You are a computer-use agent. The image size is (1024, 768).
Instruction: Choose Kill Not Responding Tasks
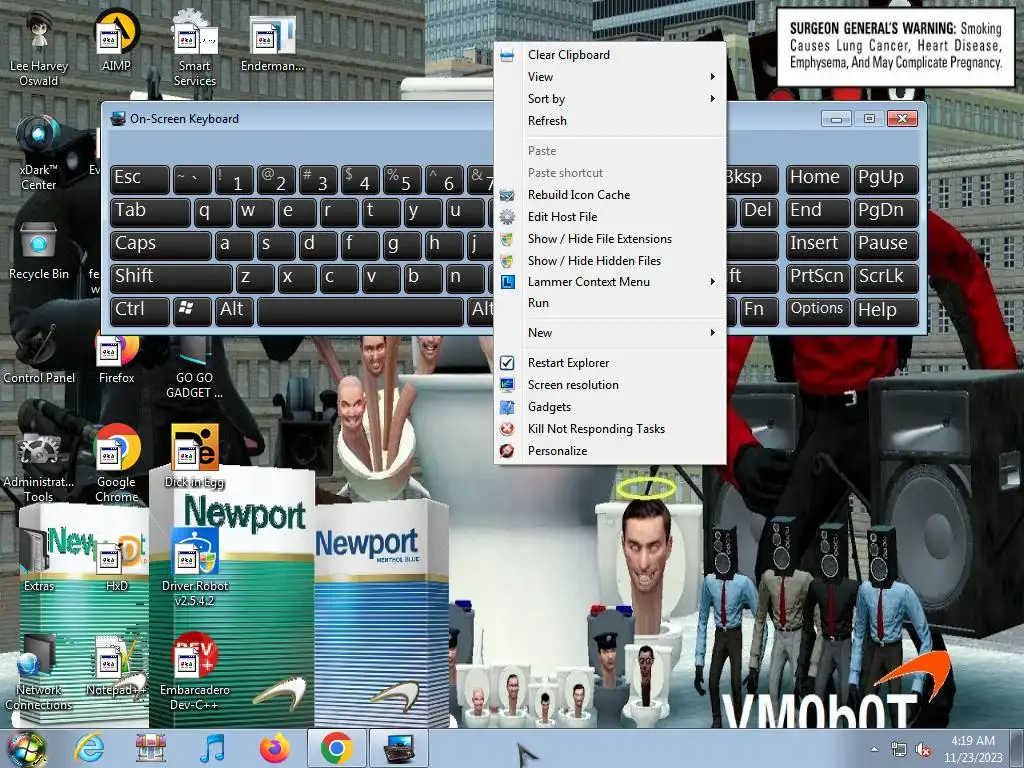tap(611, 429)
